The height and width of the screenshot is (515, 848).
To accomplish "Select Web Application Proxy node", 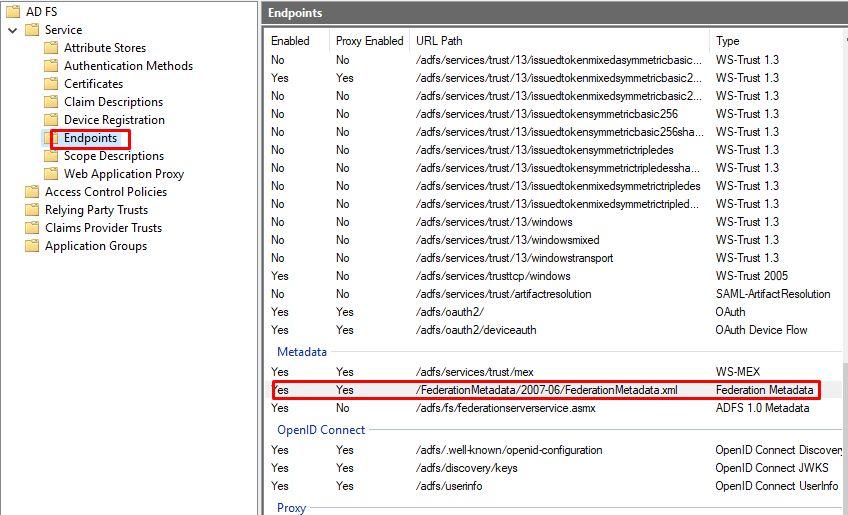I will (124, 174).
